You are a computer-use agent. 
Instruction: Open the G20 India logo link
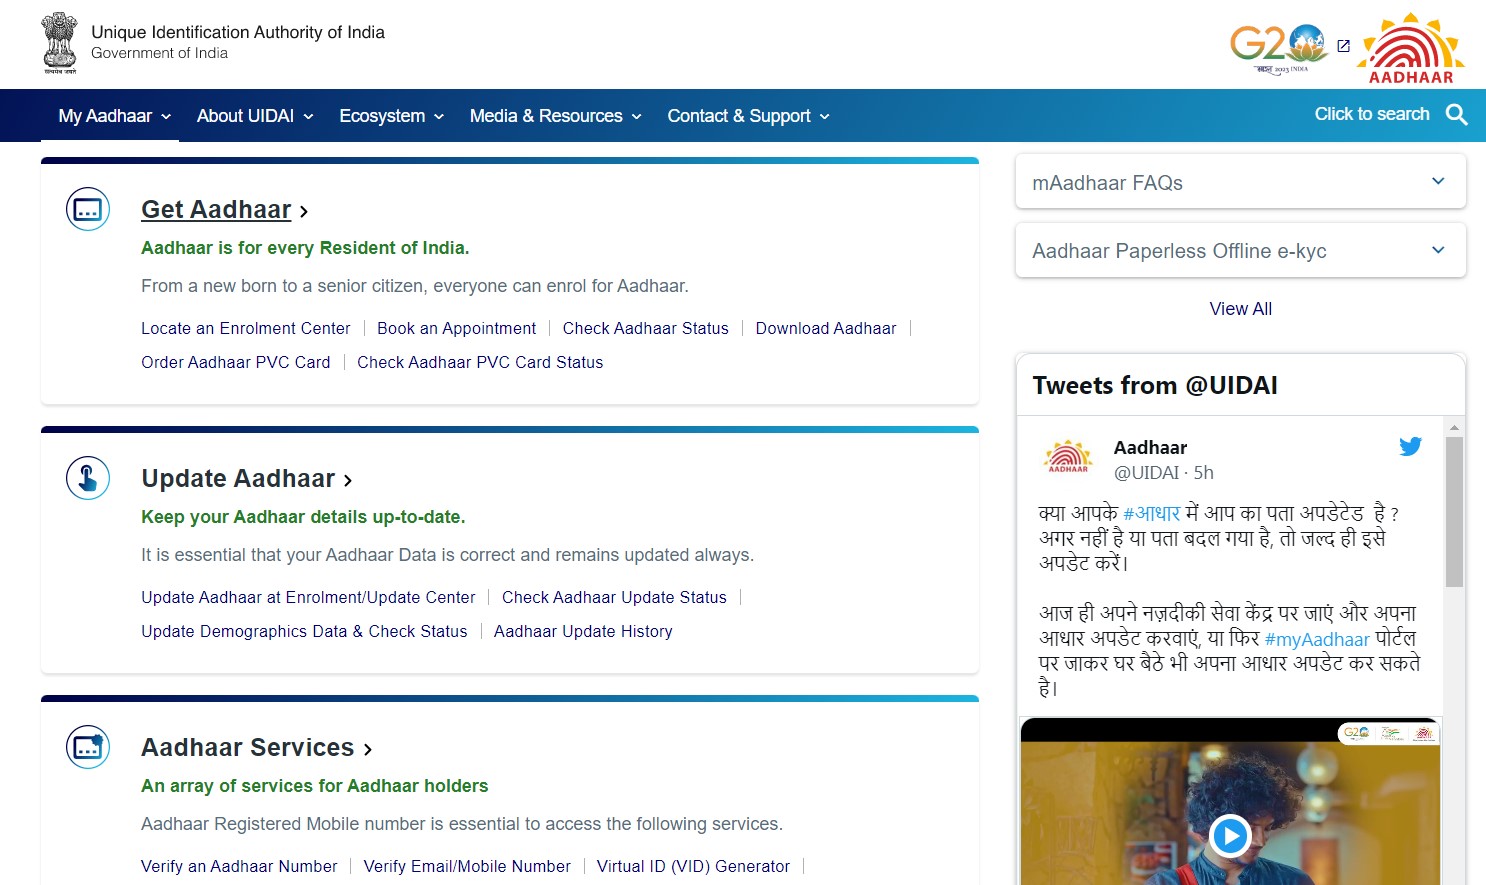(1280, 44)
